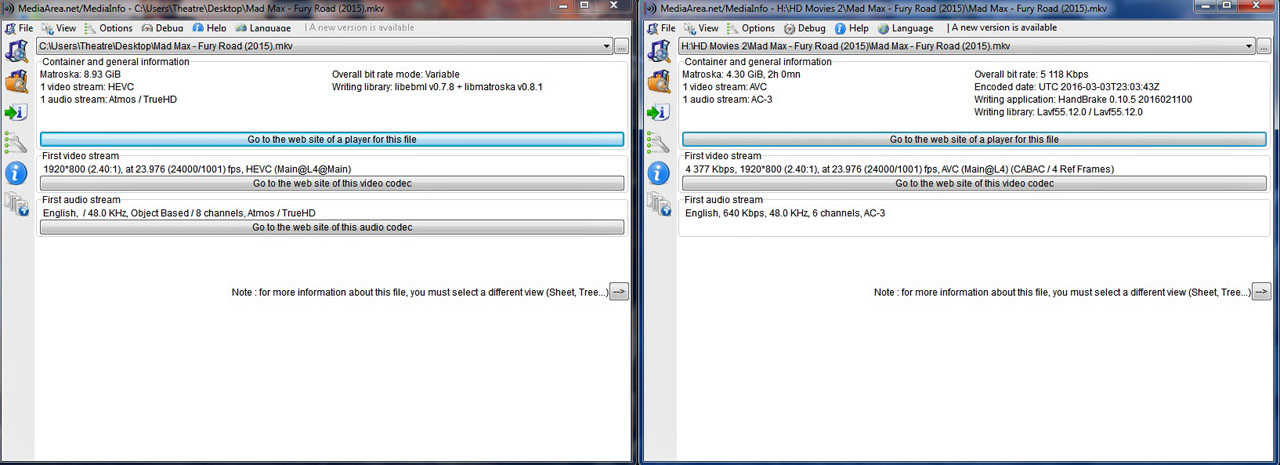Open Preferences wrench icon in left MediaInfo sidebar
This screenshot has width=1280, height=465.
point(16,142)
